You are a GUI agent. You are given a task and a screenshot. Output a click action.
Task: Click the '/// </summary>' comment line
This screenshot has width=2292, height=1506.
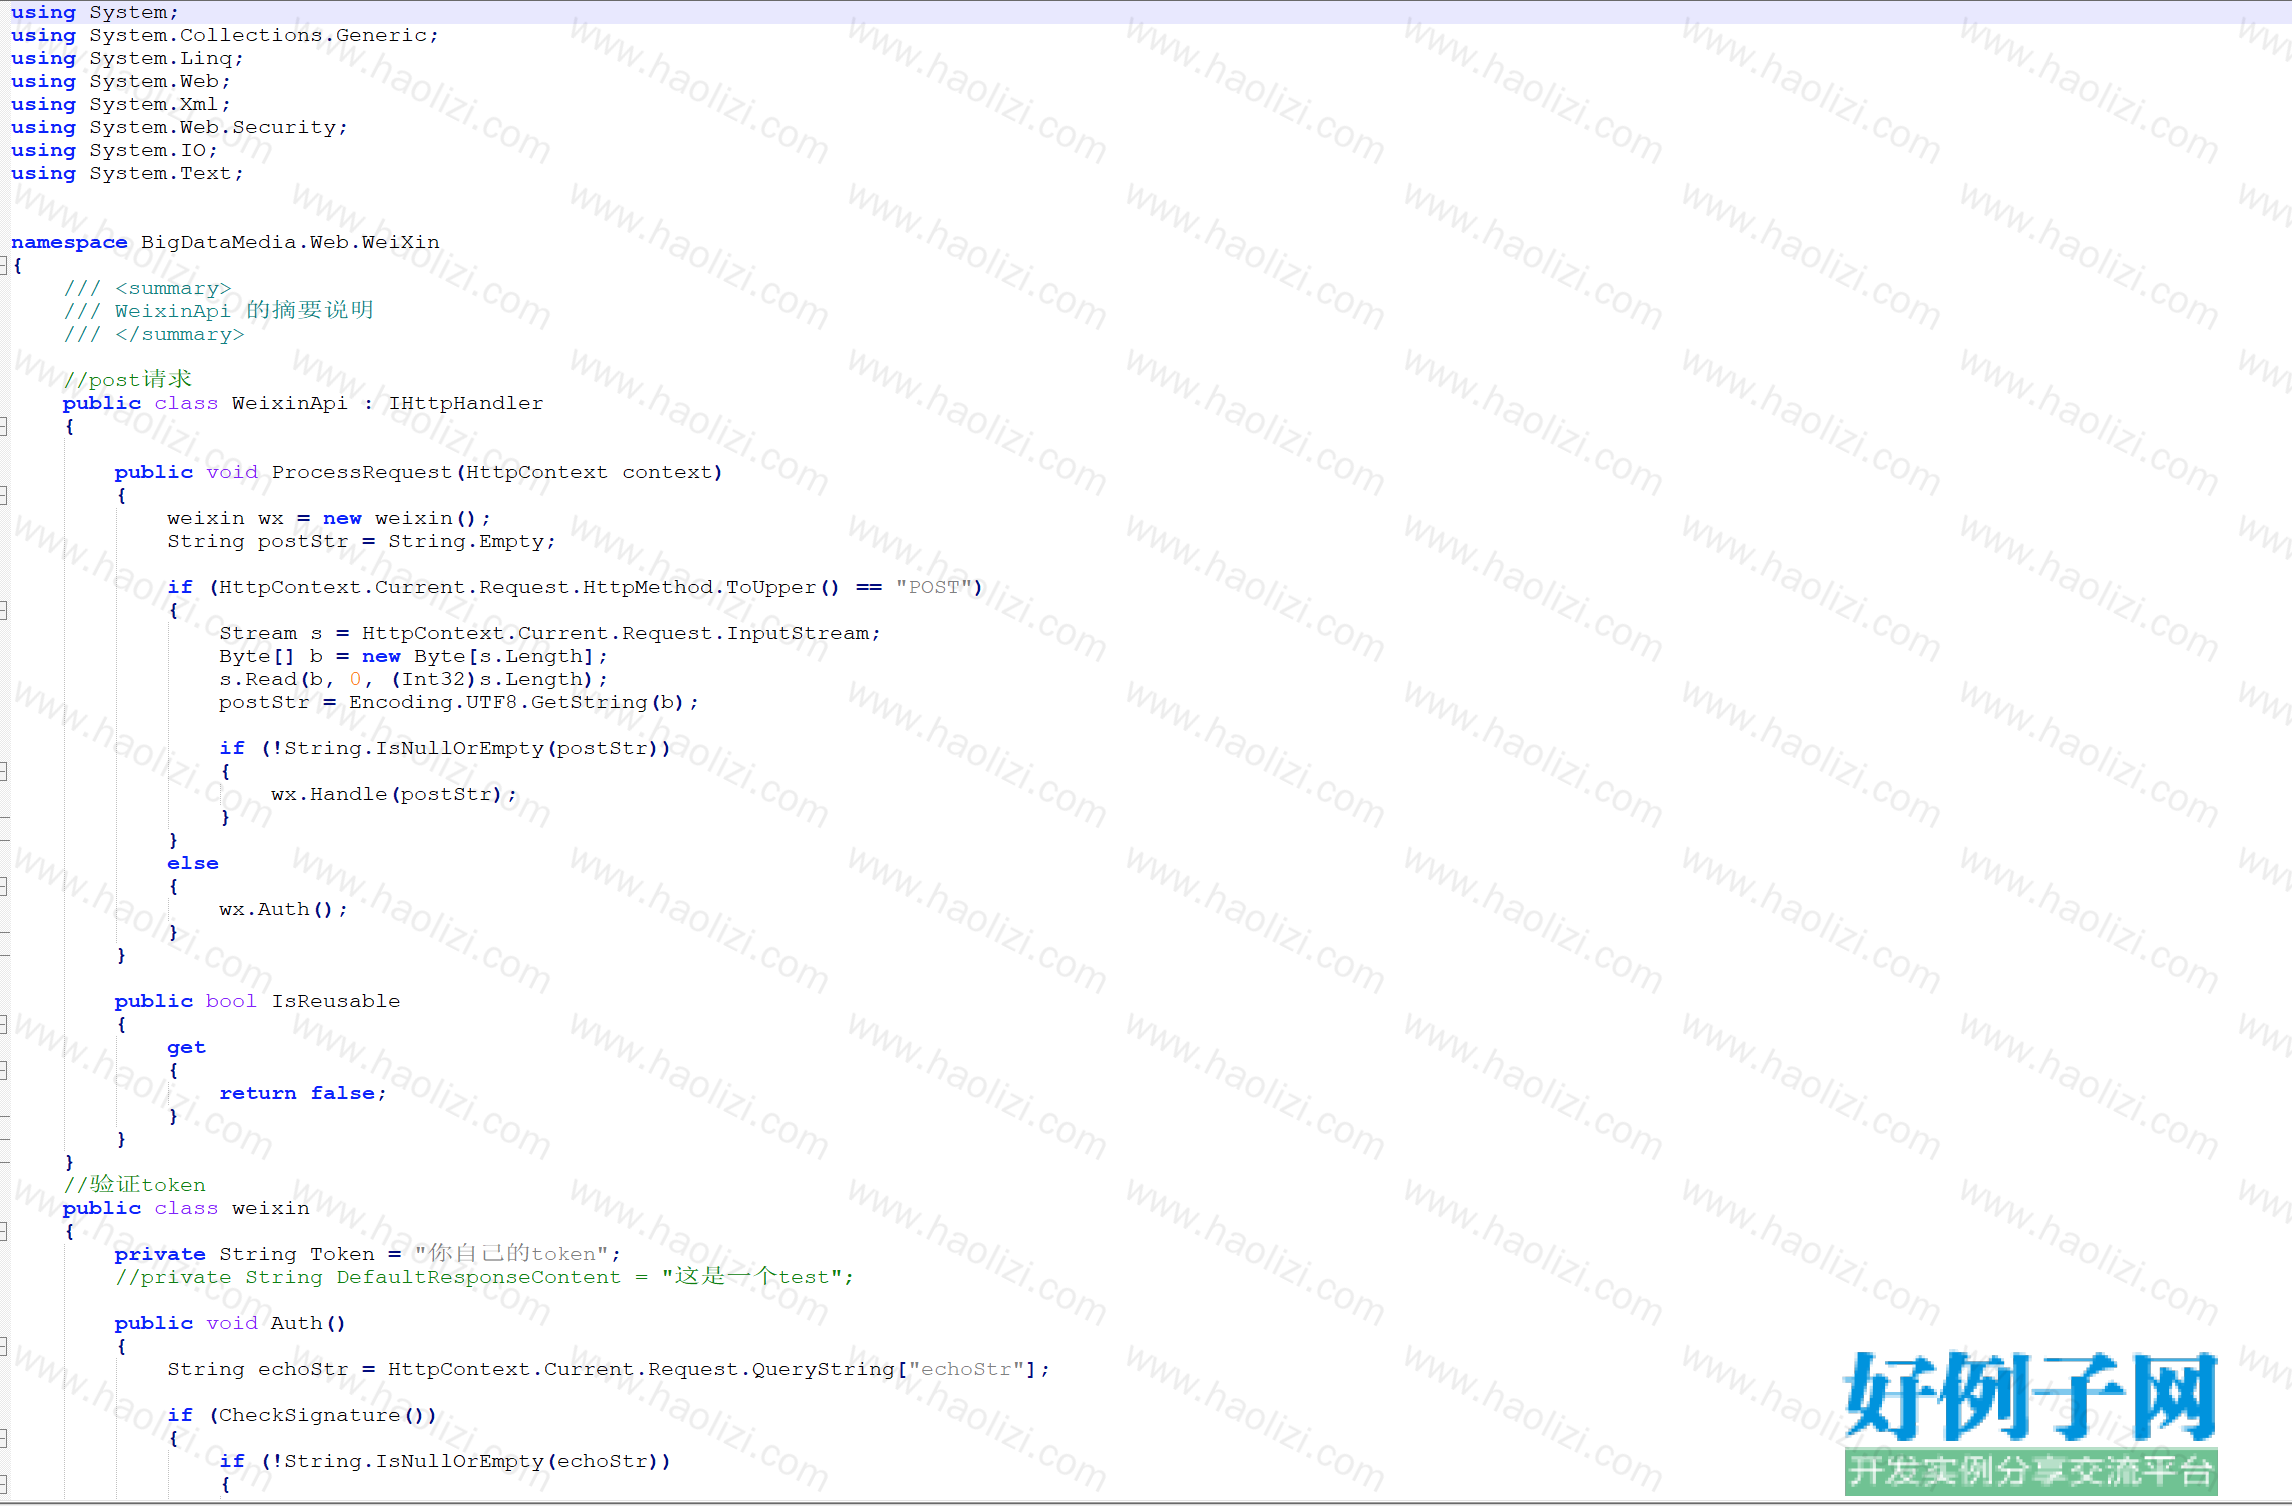coord(154,334)
